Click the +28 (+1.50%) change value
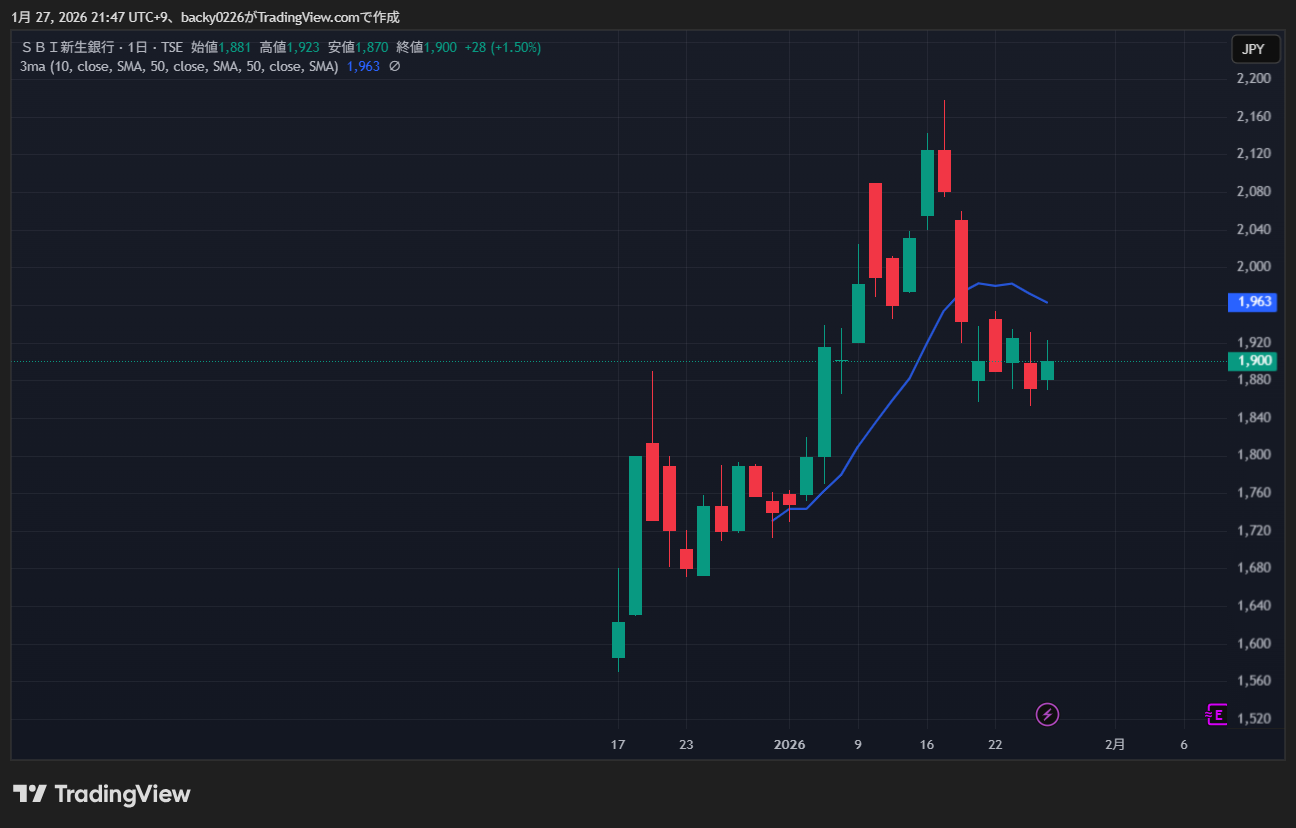This screenshot has height=828, width=1296. click(x=503, y=47)
